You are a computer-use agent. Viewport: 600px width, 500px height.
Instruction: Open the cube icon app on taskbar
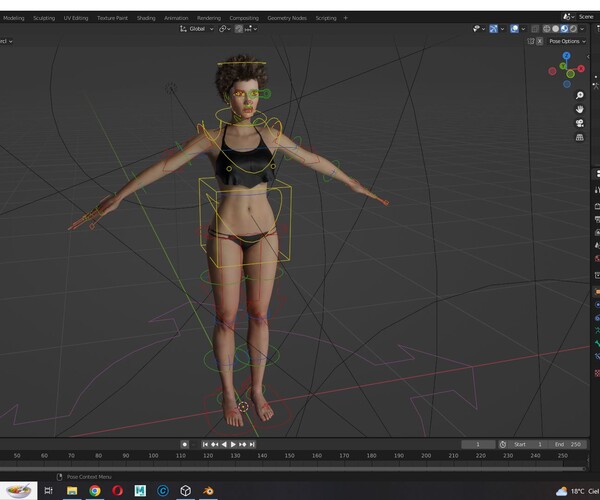pyautogui.click(x=186, y=490)
